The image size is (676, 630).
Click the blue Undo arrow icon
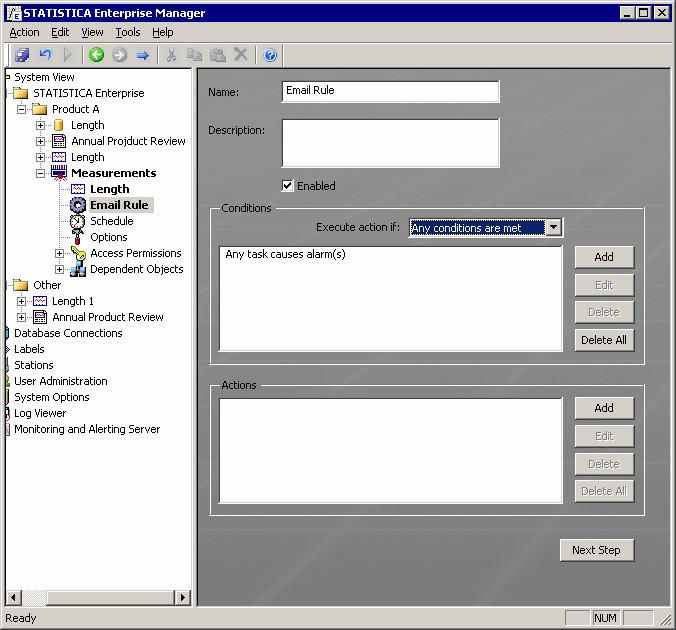coord(45,55)
